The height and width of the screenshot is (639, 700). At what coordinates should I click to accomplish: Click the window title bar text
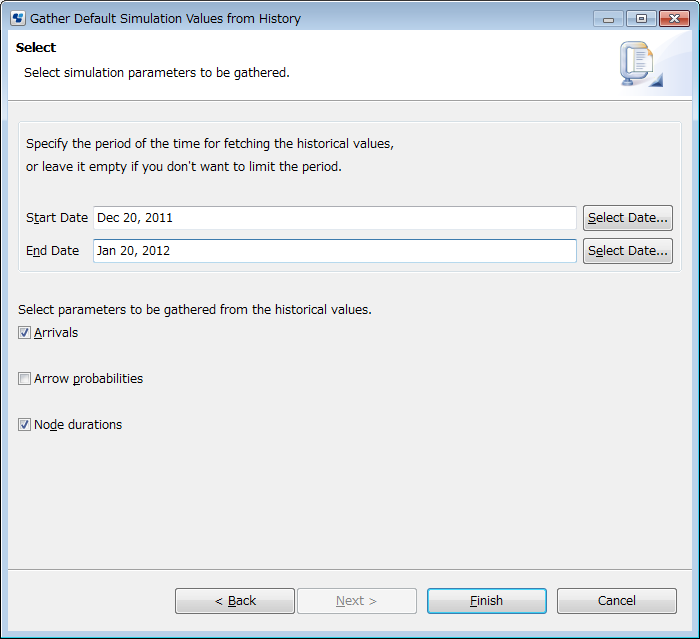(165, 19)
